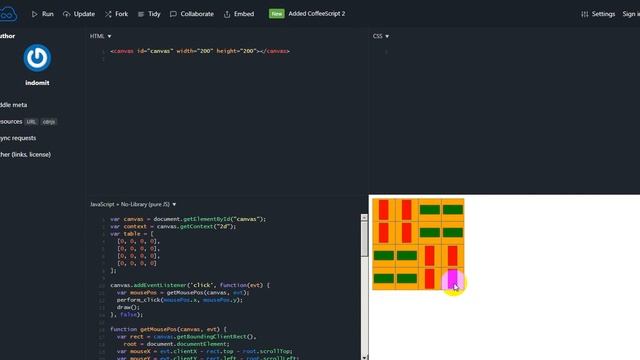640x360 pixels.
Task: Open the HTML panel dropdown
Action: click(100, 36)
